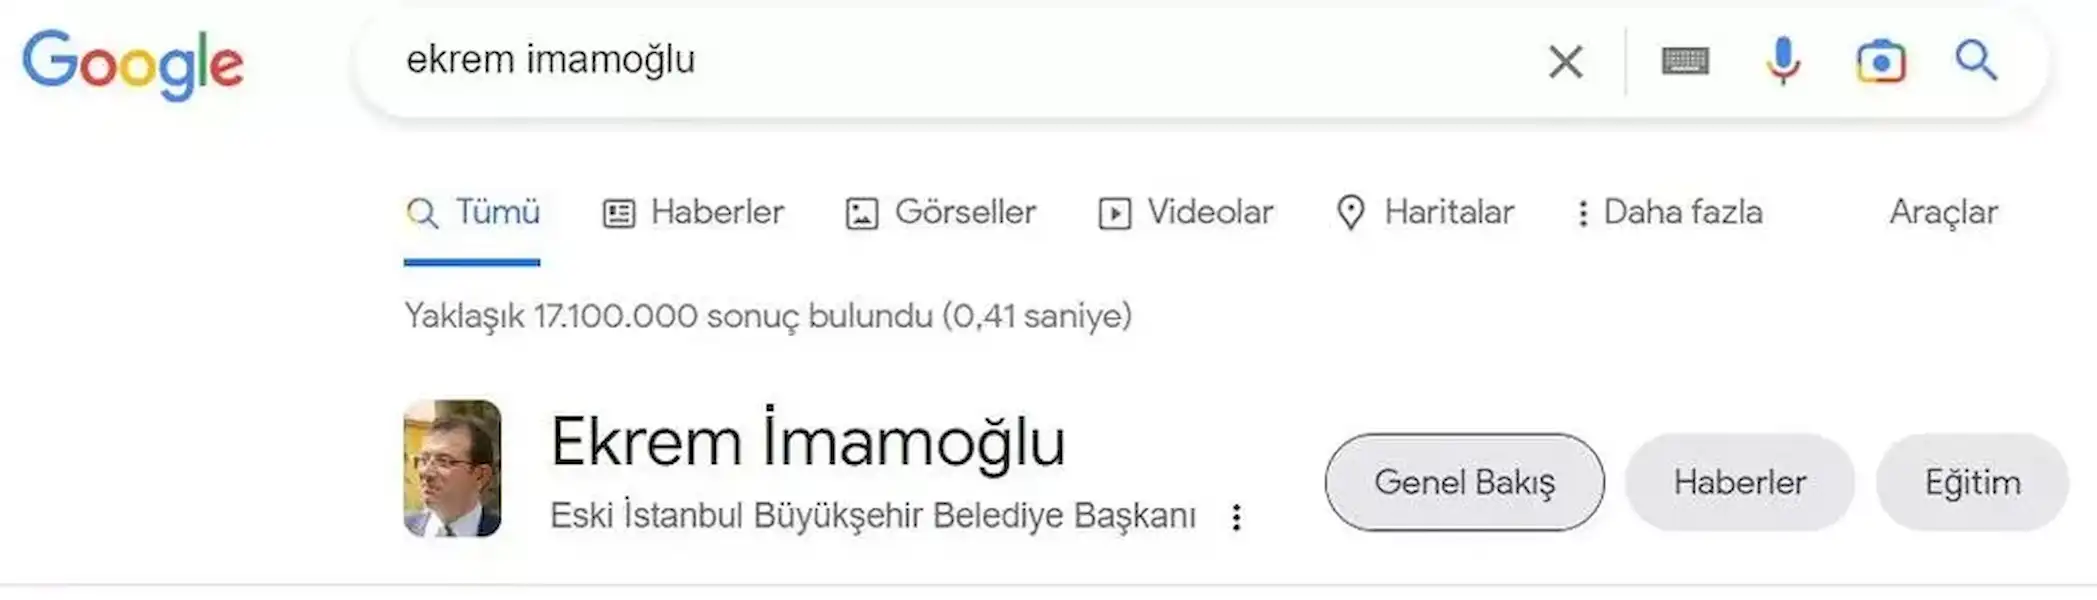The image size is (2097, 600).
Task: Open the three-dot menu beside the result title
Action: tap(1237, 517)
